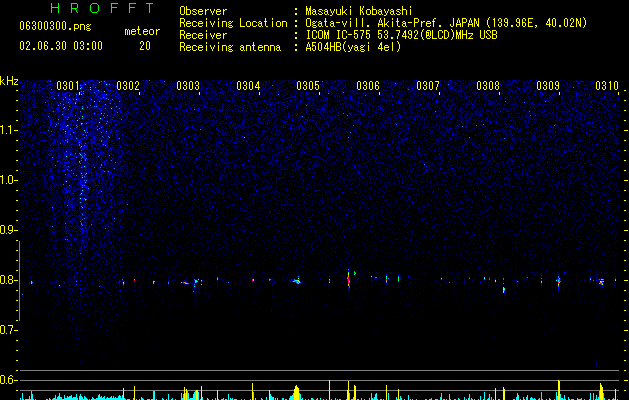
Task: Click the 0303 time marker
Action: tap(188, 86)
